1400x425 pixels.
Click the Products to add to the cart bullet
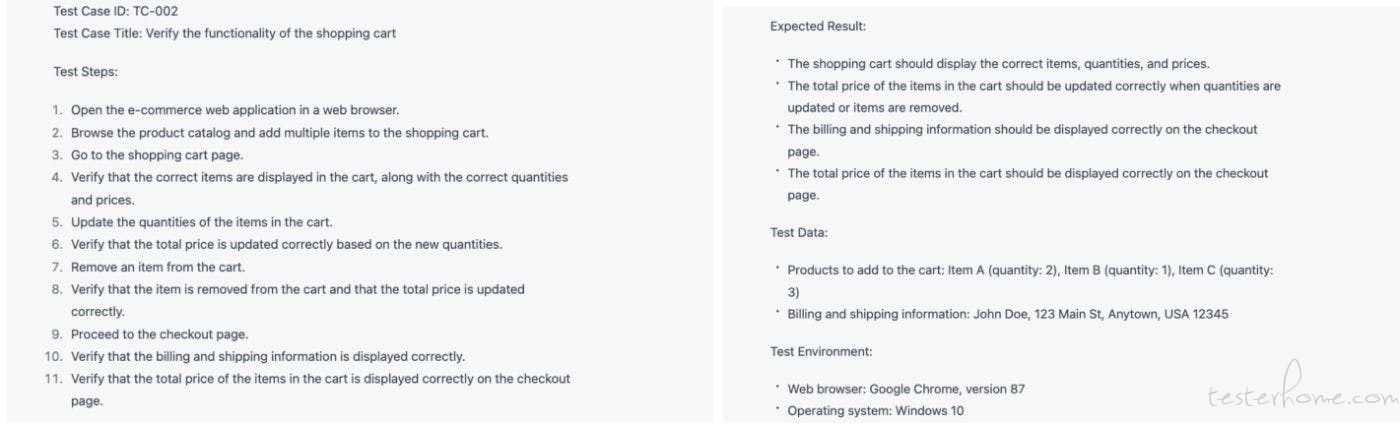click(x=1023, y=280)
